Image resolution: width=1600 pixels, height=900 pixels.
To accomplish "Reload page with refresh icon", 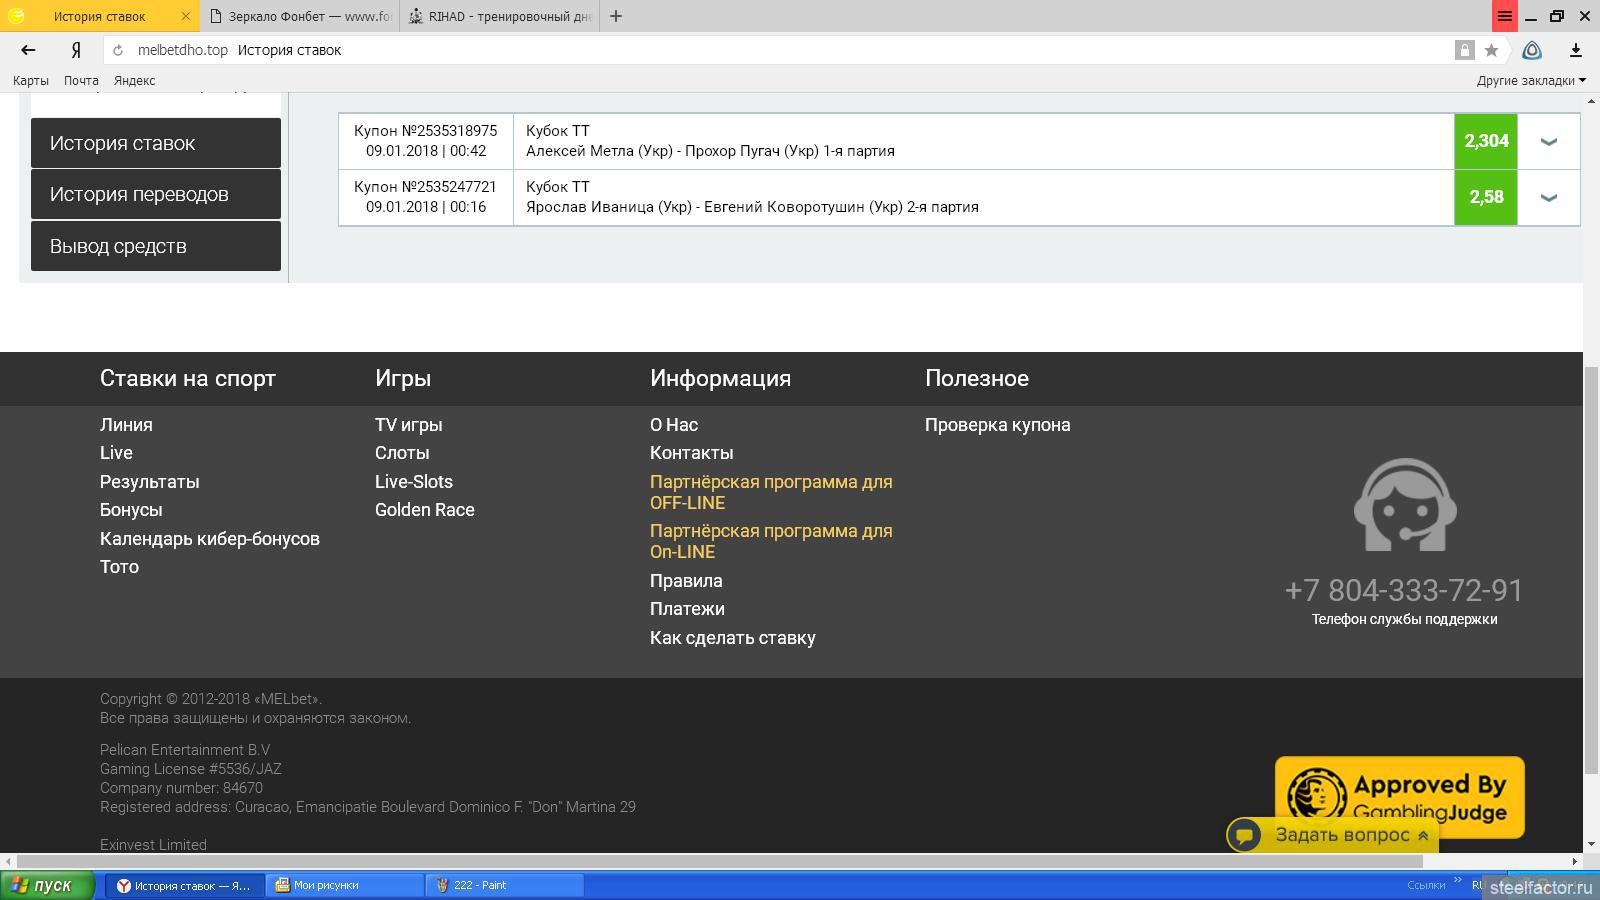I will click(x=118, y=50).
